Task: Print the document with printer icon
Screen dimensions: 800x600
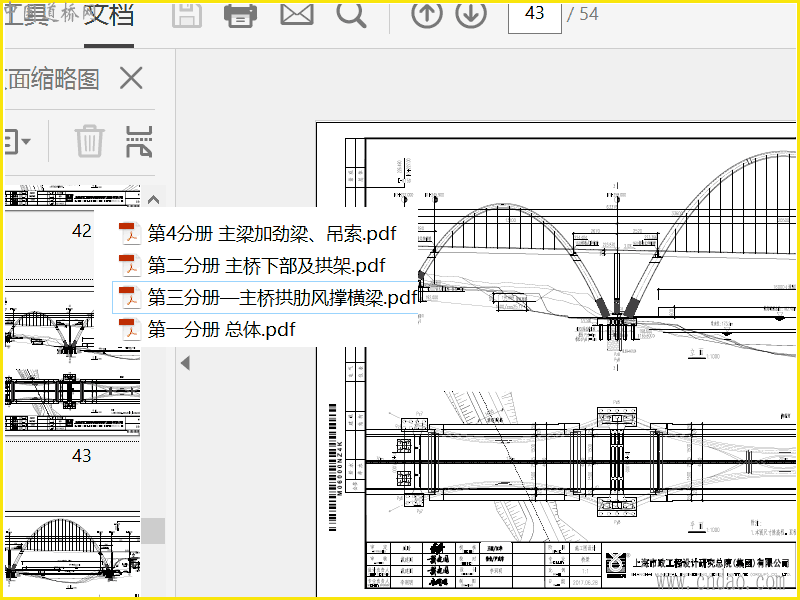Action: click(240, 15)
